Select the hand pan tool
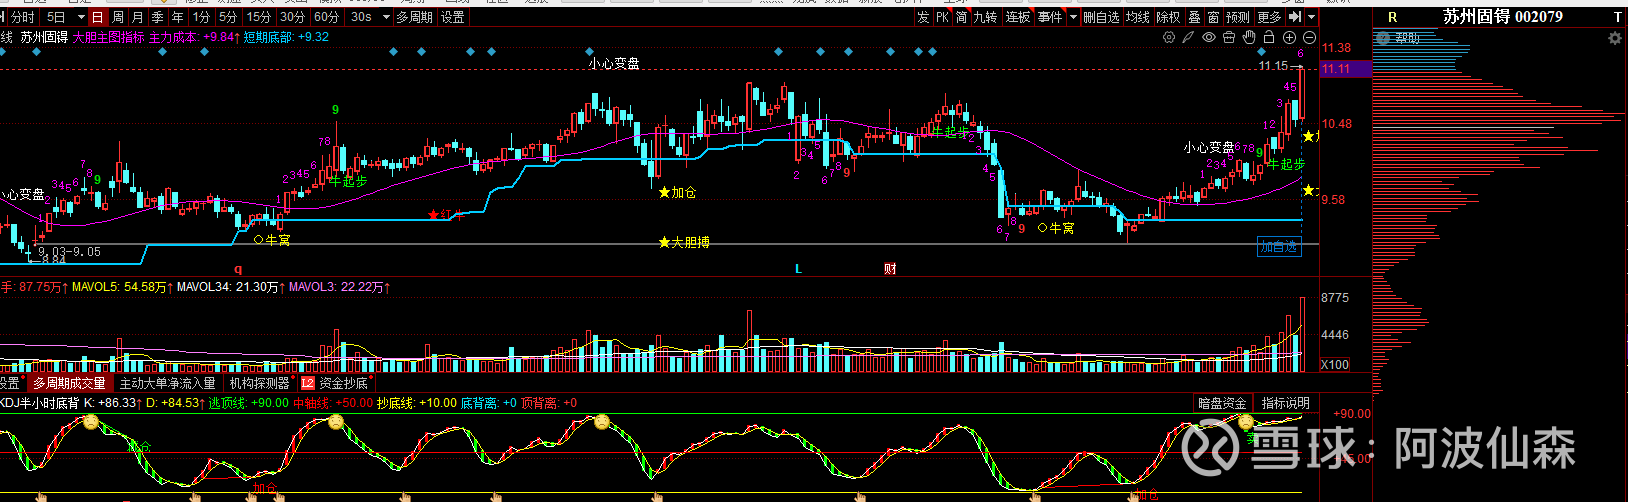This screenshot has height=502, width=1628. (x=1249, y=37)
